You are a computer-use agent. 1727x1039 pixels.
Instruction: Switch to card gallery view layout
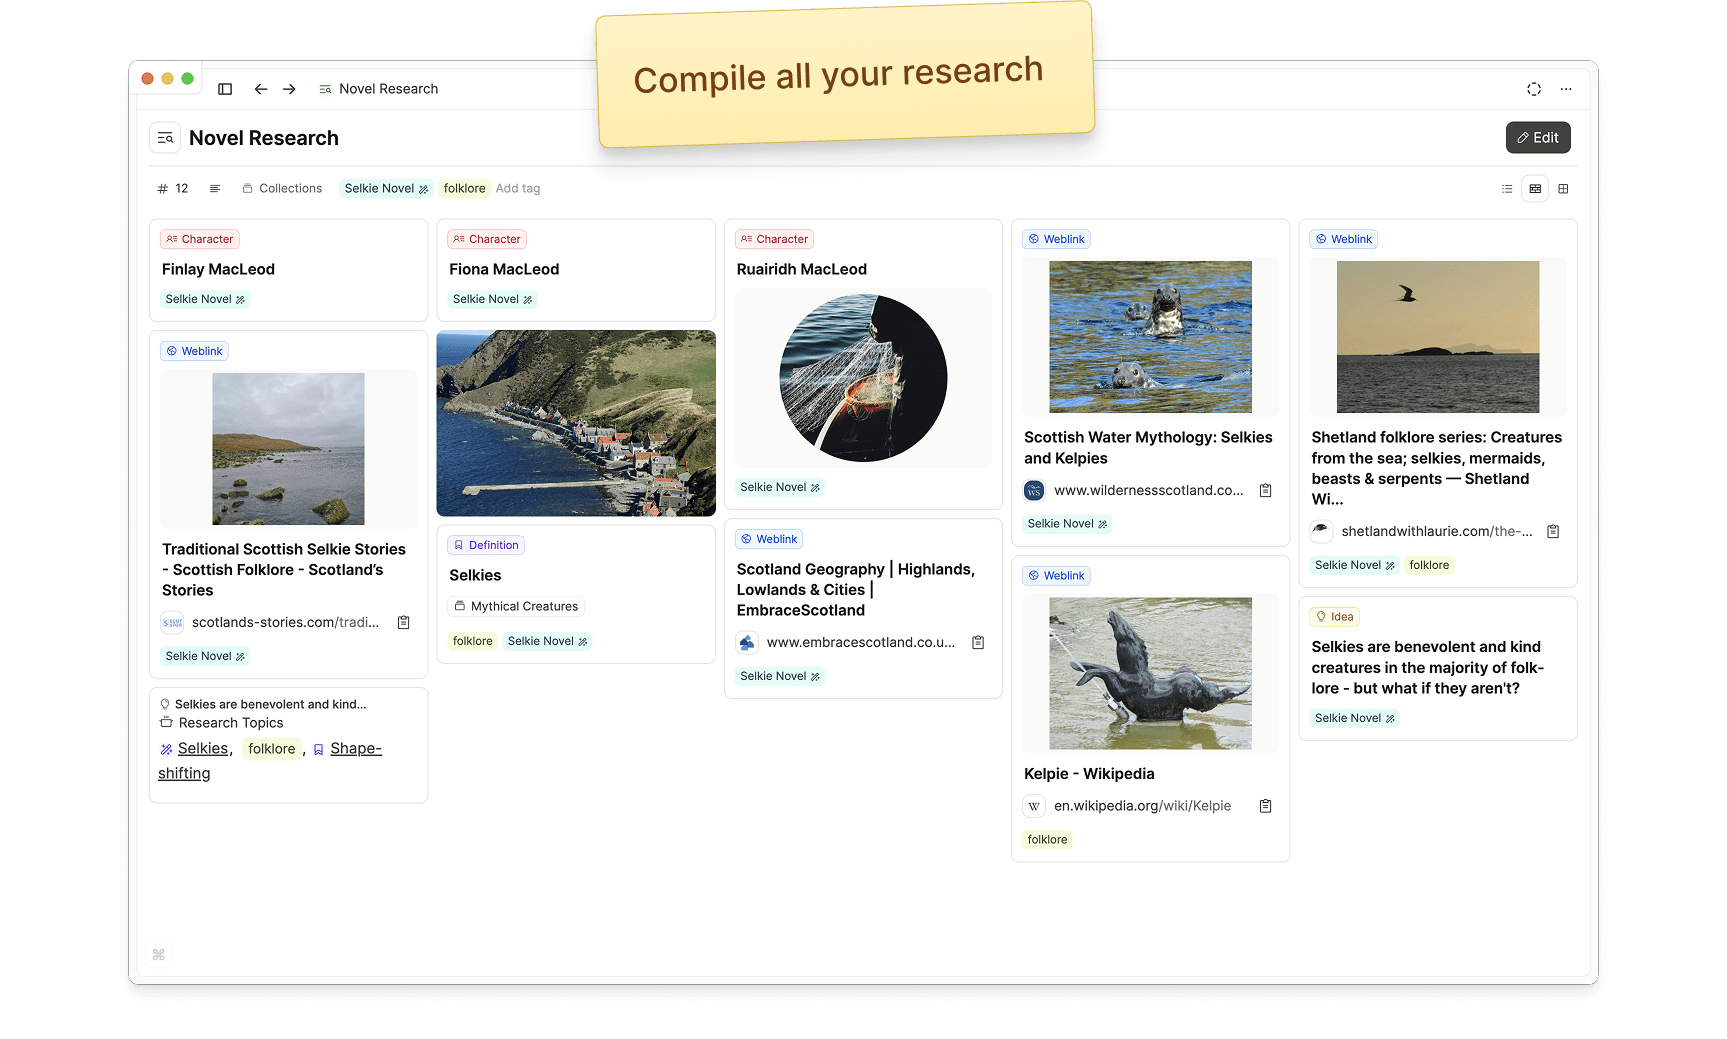pos(1535,189)
